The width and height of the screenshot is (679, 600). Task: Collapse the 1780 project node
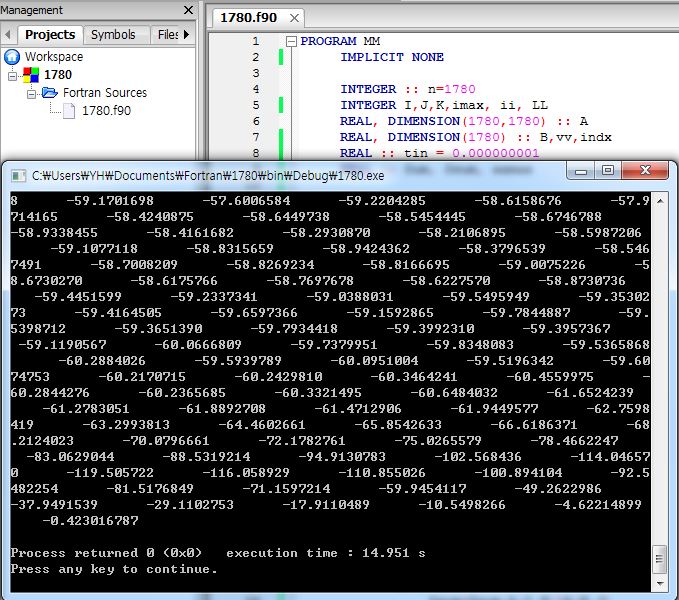(13, 76)
